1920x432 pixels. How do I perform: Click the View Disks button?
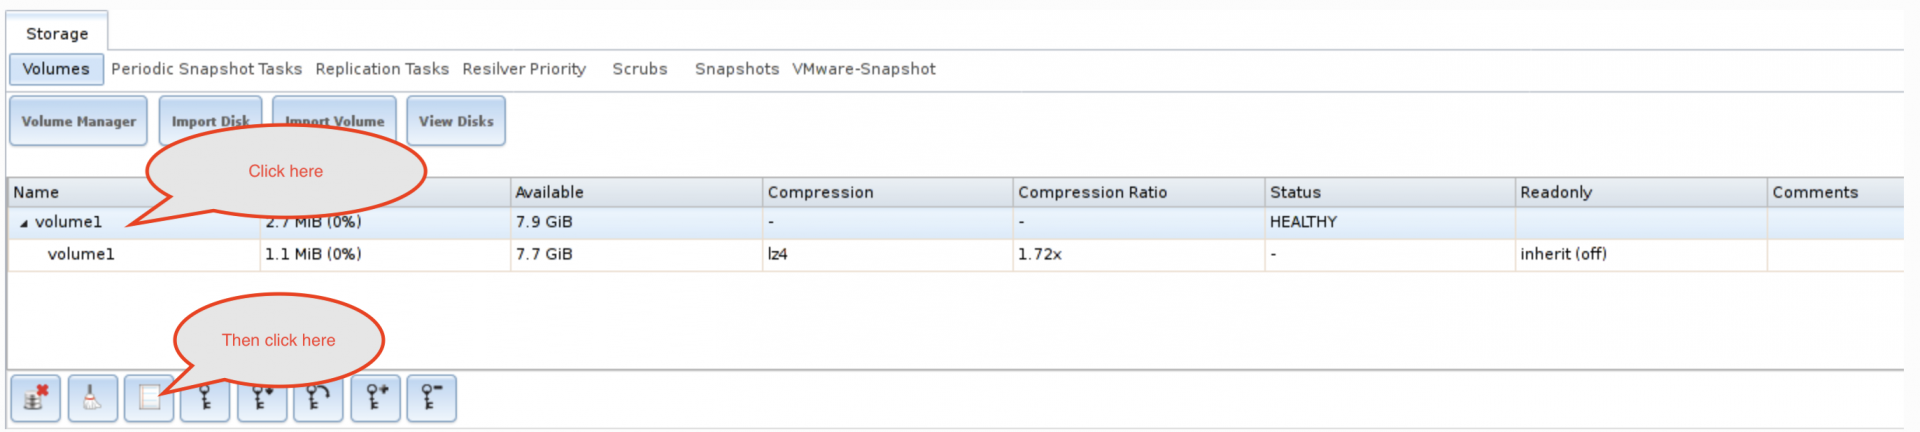click(456, 121)
